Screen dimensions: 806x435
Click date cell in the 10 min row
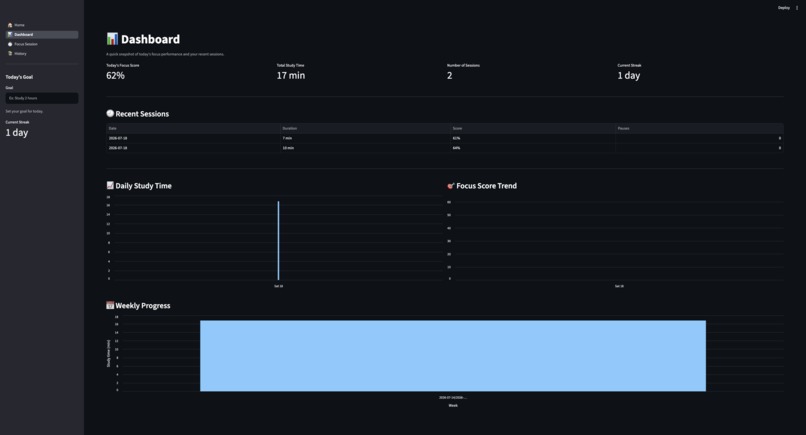193,148
